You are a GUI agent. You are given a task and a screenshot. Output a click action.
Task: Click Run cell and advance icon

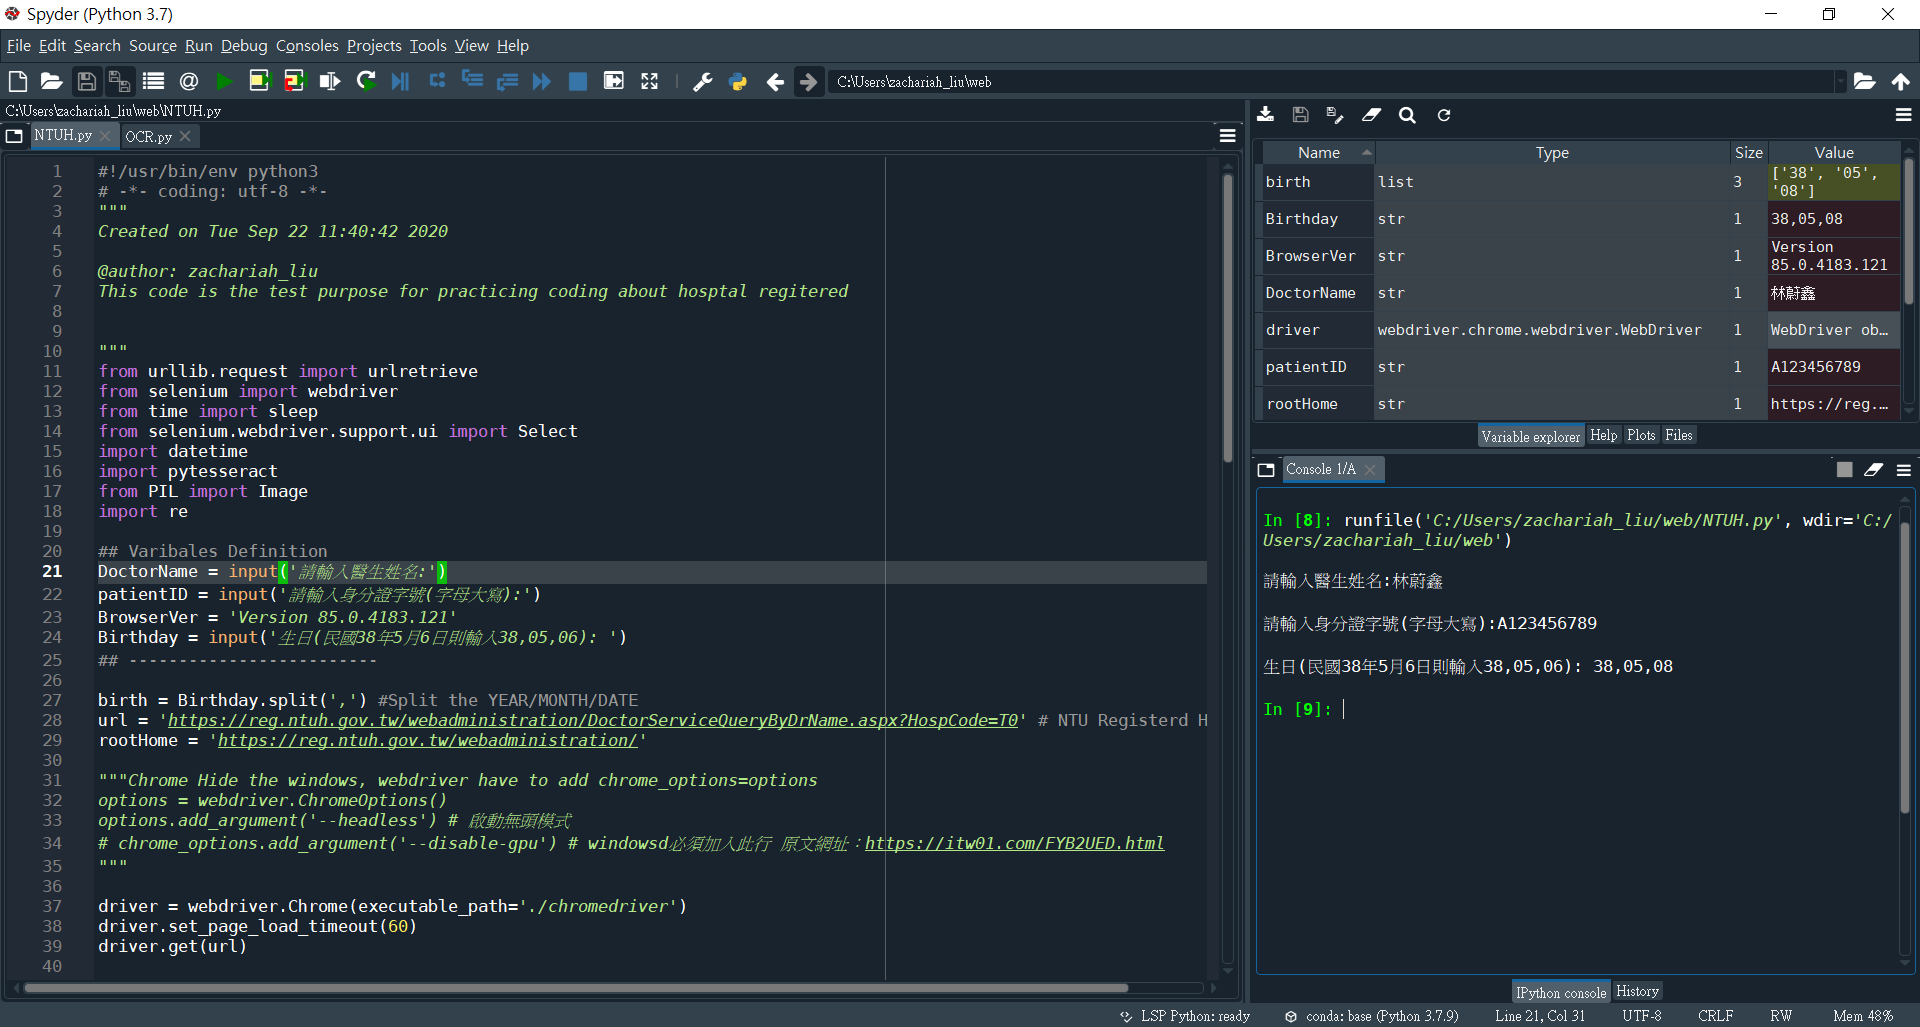point(294,81)
